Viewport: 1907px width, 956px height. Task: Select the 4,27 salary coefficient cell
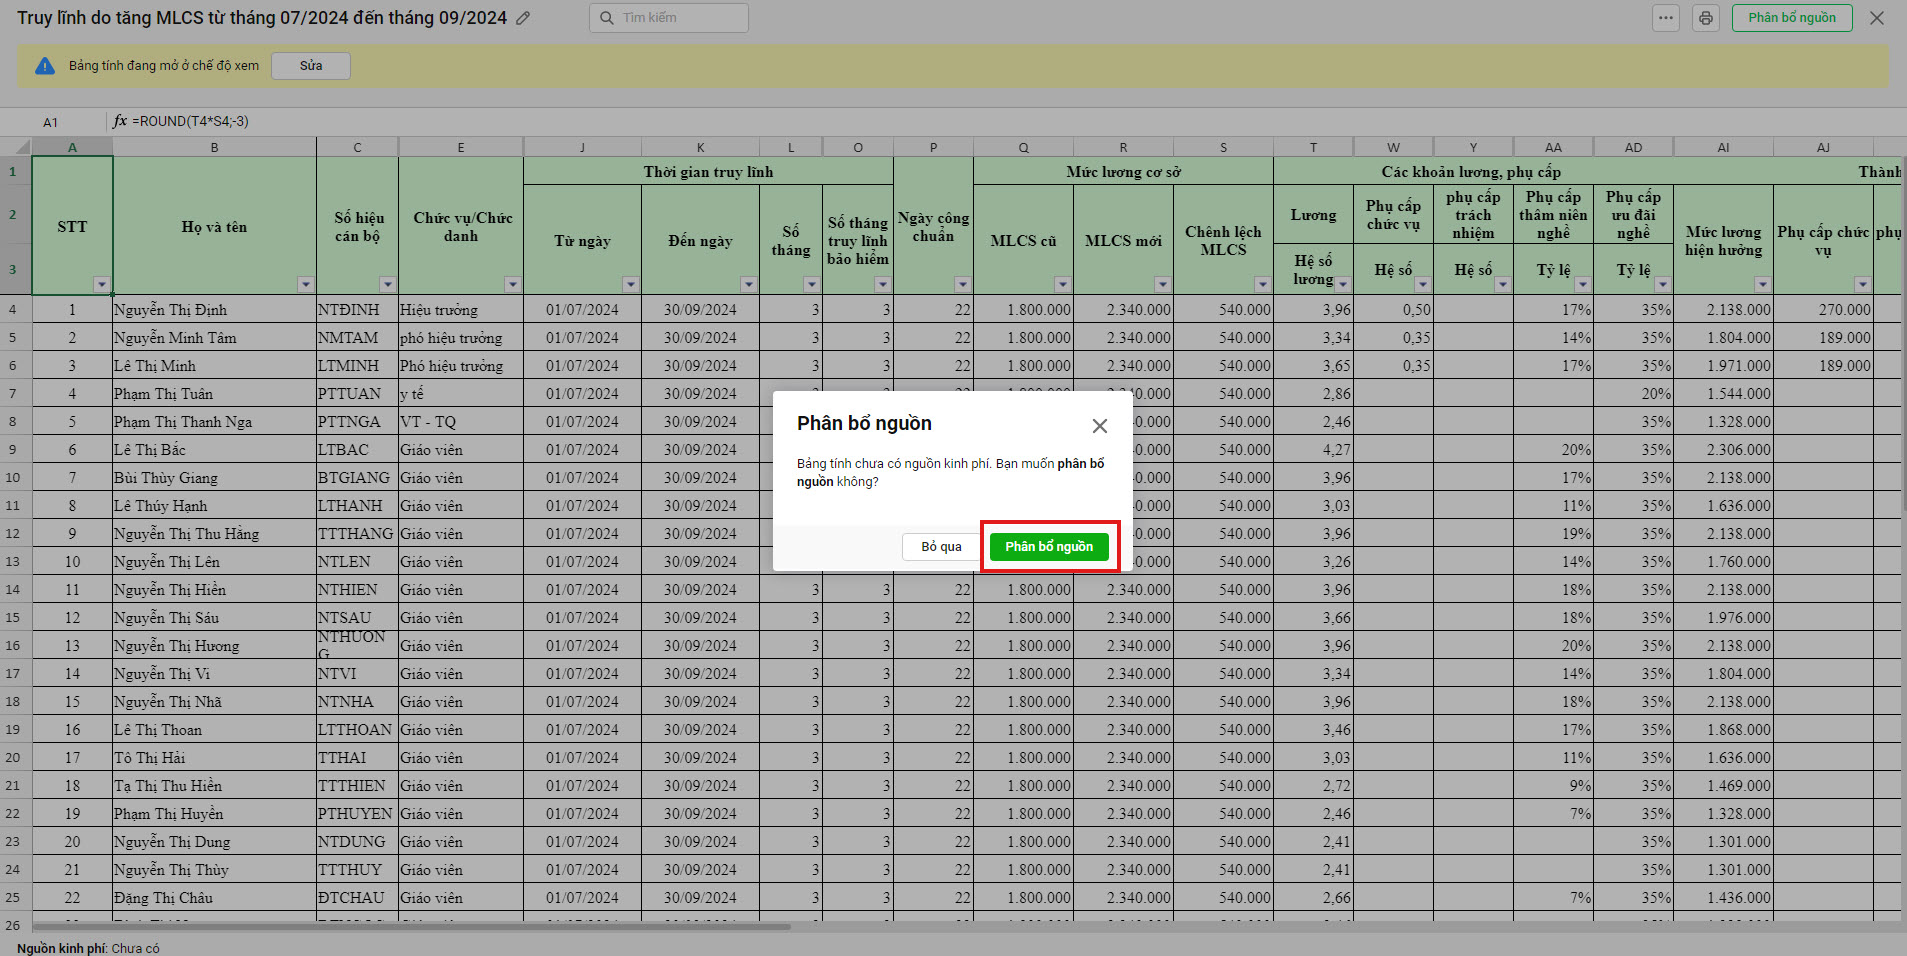tap(1313, 450)
